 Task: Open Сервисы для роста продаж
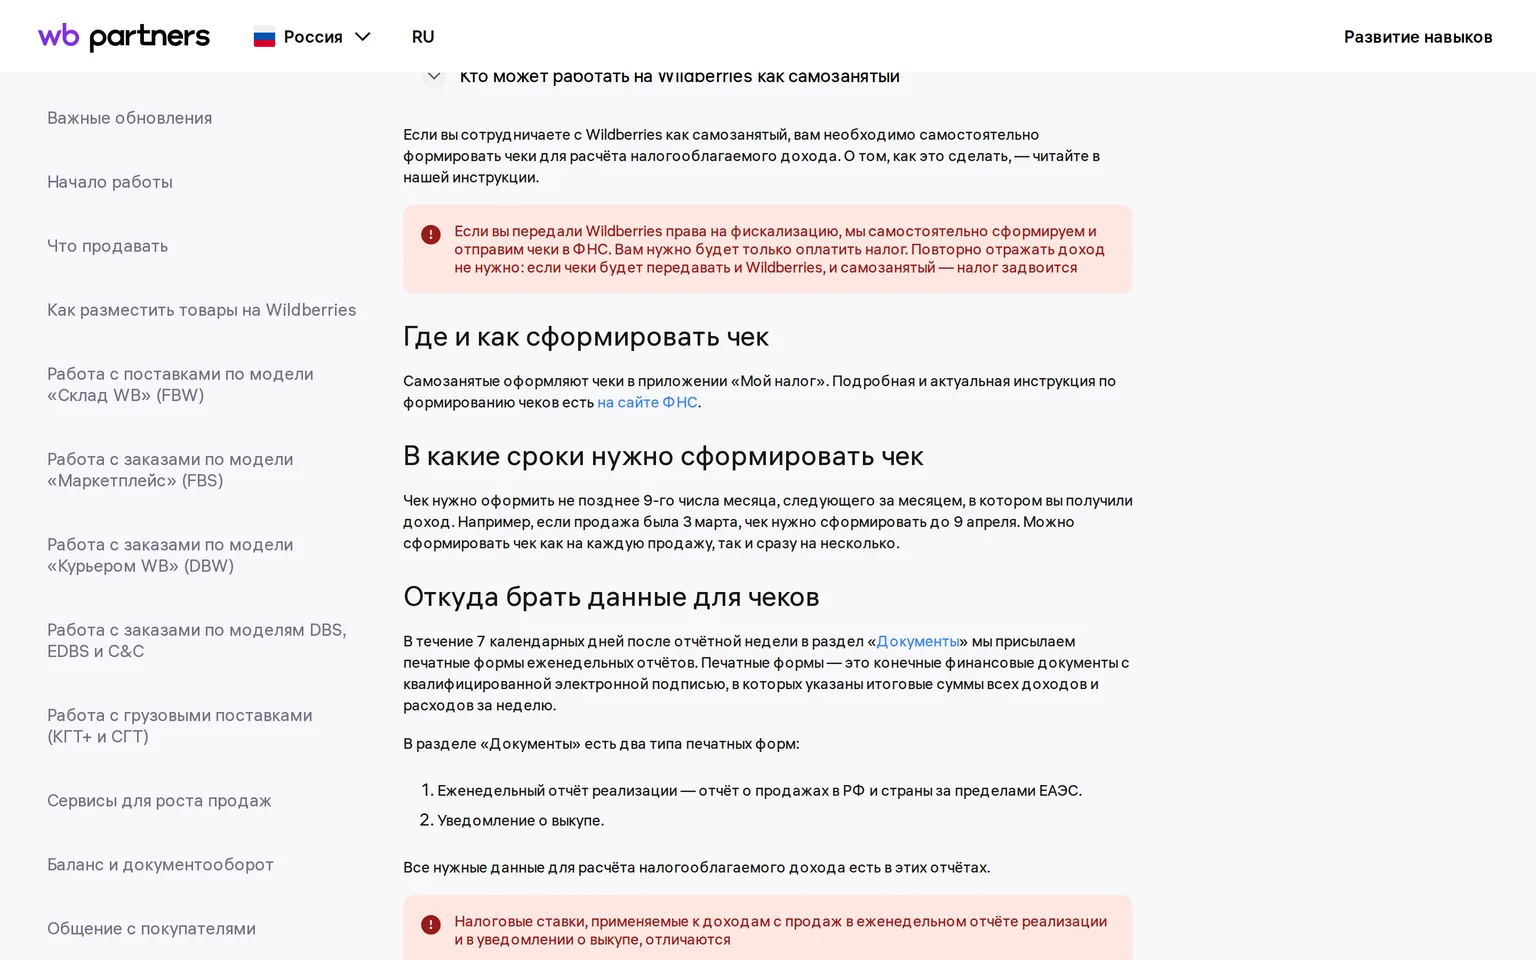coord(159,801)
